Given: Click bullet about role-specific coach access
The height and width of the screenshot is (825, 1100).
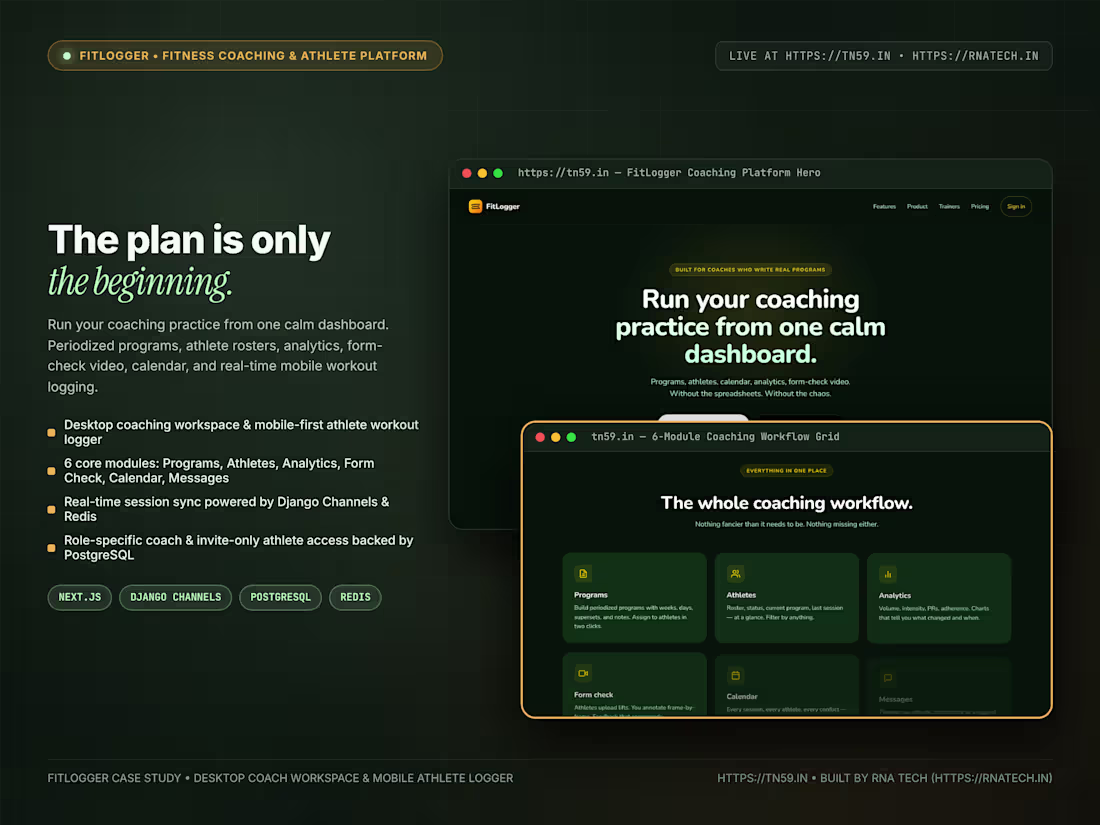Looking at the screenshot, I should [239, 548].
